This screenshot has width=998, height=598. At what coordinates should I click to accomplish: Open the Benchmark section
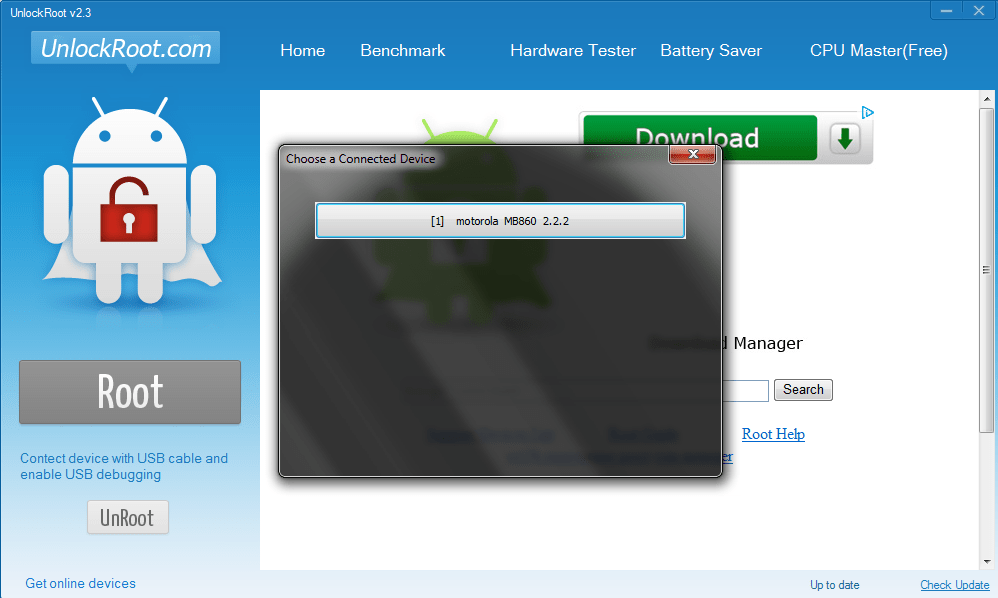(402, 50)
